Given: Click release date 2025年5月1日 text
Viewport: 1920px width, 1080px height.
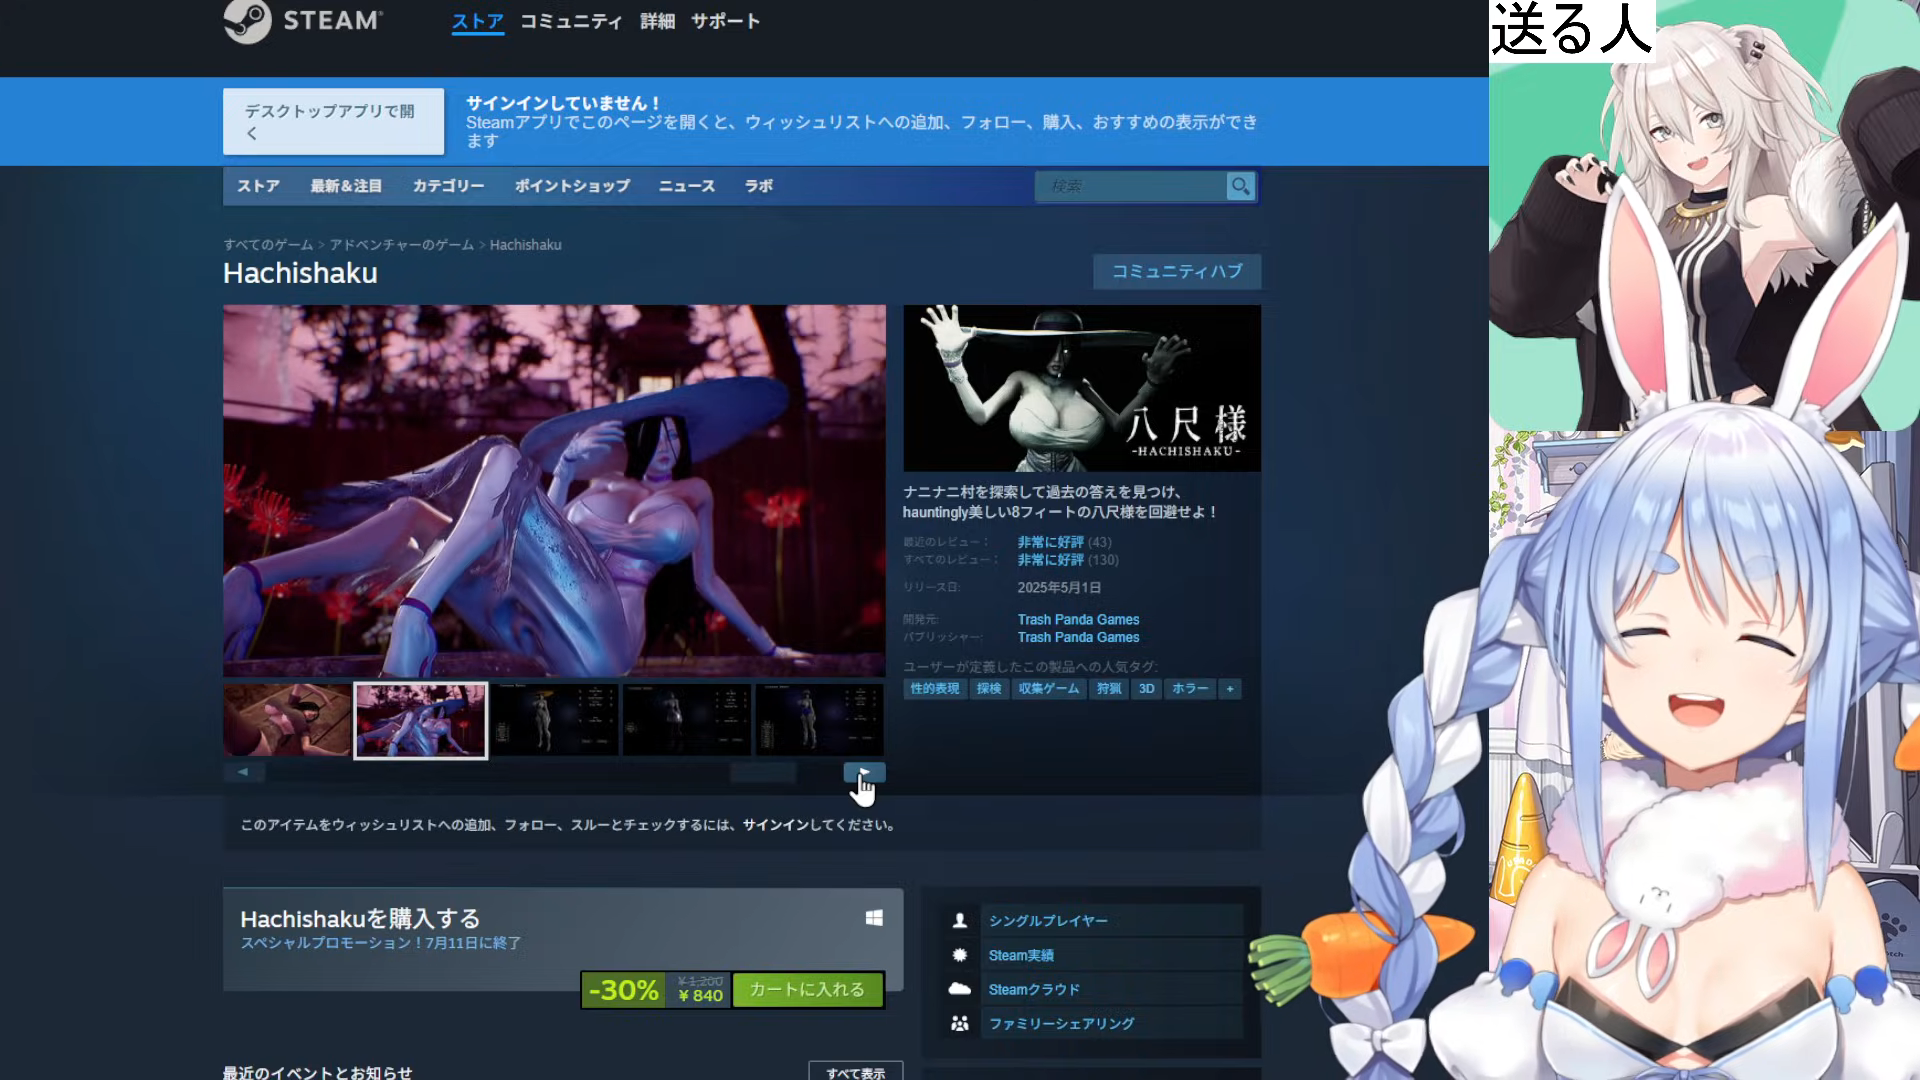Looking at the screenshot, I should pos(1059,588).
